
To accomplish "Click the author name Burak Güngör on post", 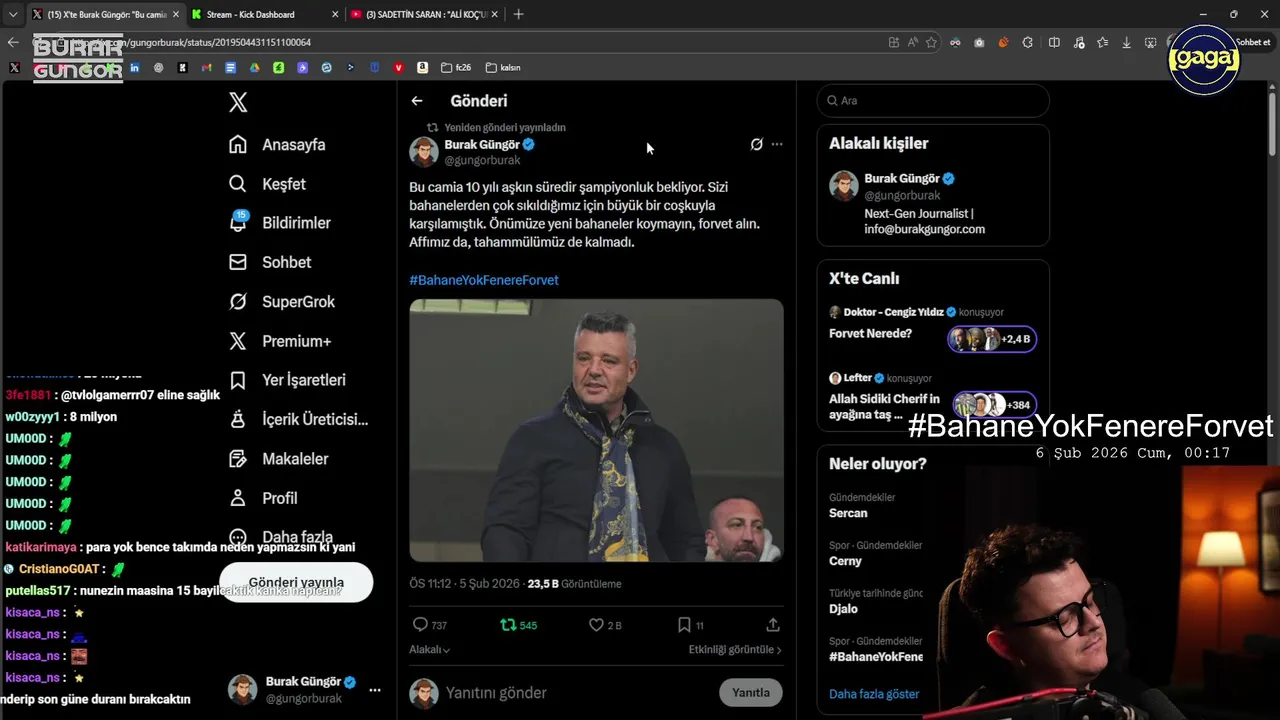I will (482, 145).
